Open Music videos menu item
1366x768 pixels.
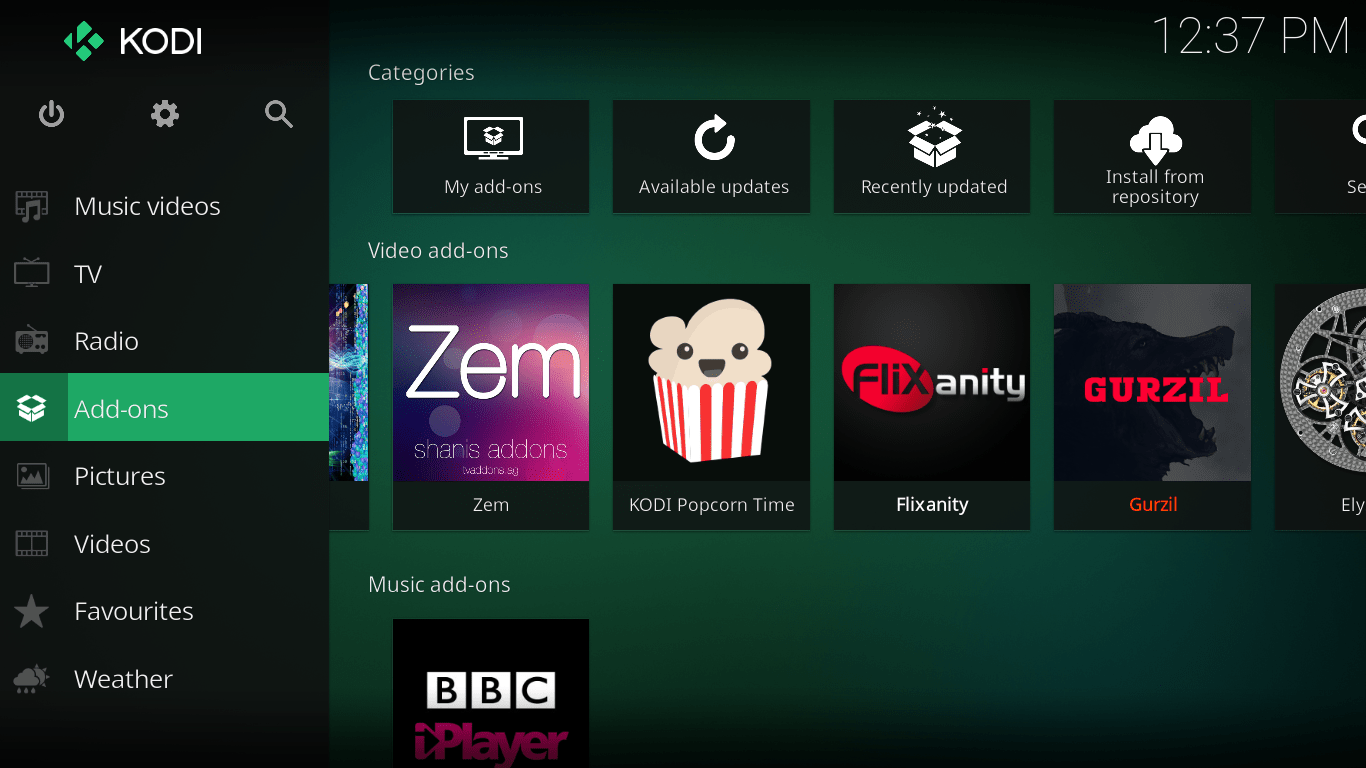[x=164, y=206]
